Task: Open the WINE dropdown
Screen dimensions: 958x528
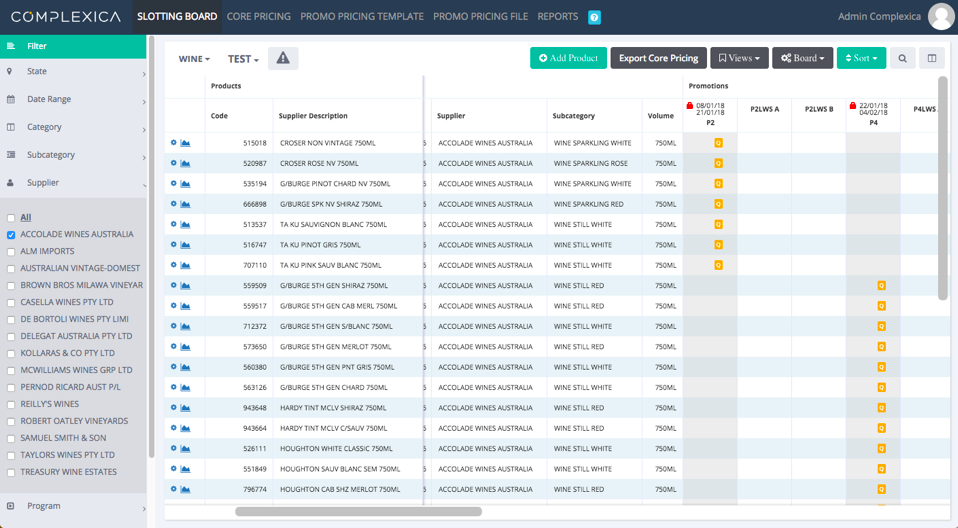Action: pyautogui.click(x=194, y=59)
